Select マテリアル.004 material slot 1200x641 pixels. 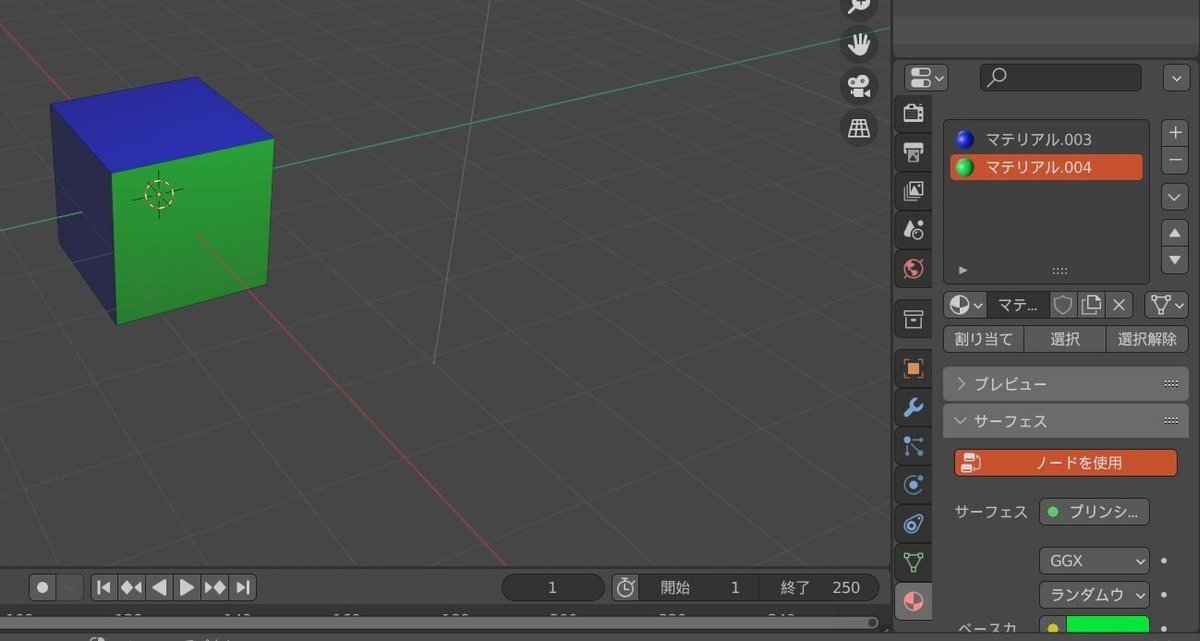[1046, 167]
